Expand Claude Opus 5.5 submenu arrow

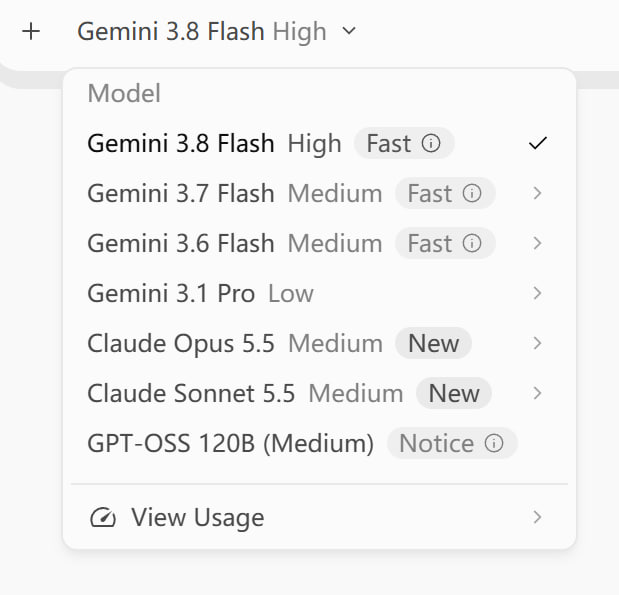(537, 343)
